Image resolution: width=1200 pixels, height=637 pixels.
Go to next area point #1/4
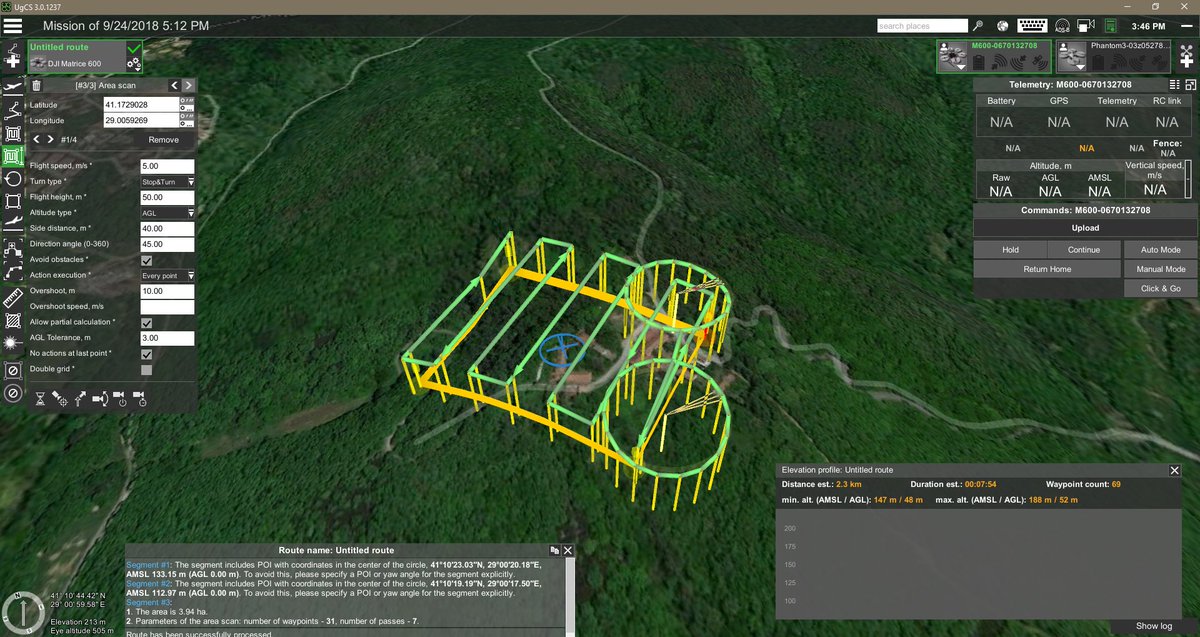point(51,140)
